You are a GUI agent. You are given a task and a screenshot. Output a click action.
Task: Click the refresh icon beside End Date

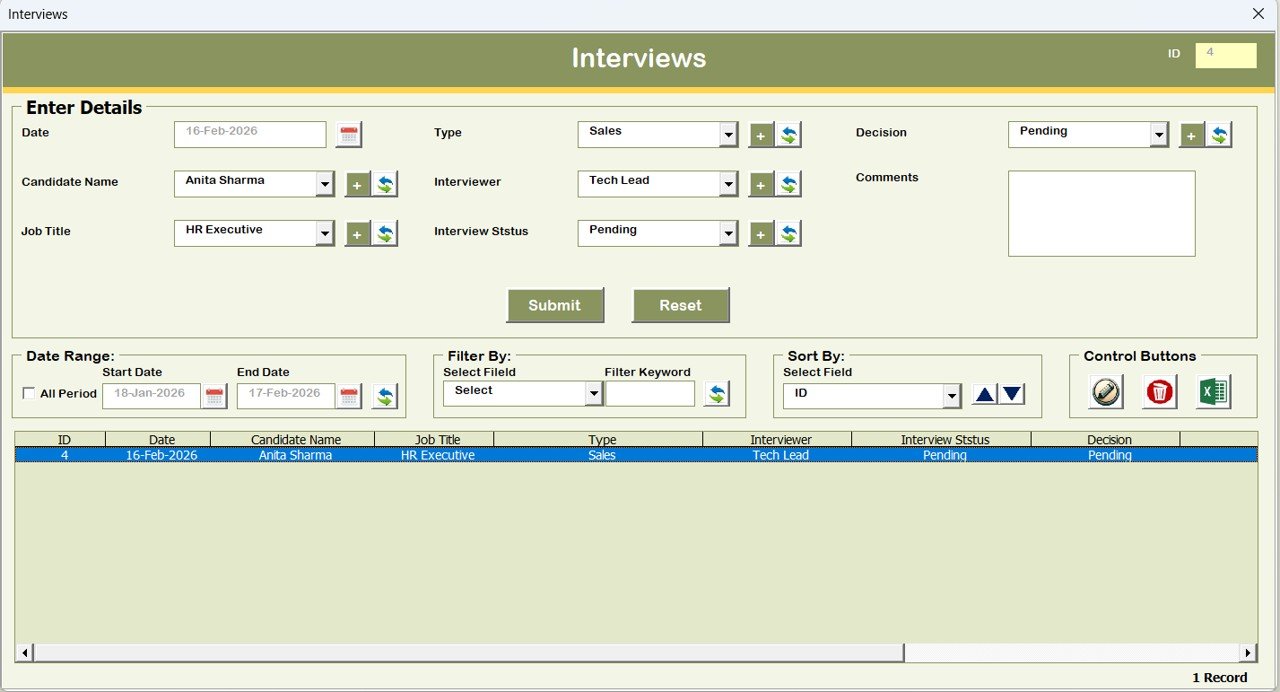(x=384, y=395)
